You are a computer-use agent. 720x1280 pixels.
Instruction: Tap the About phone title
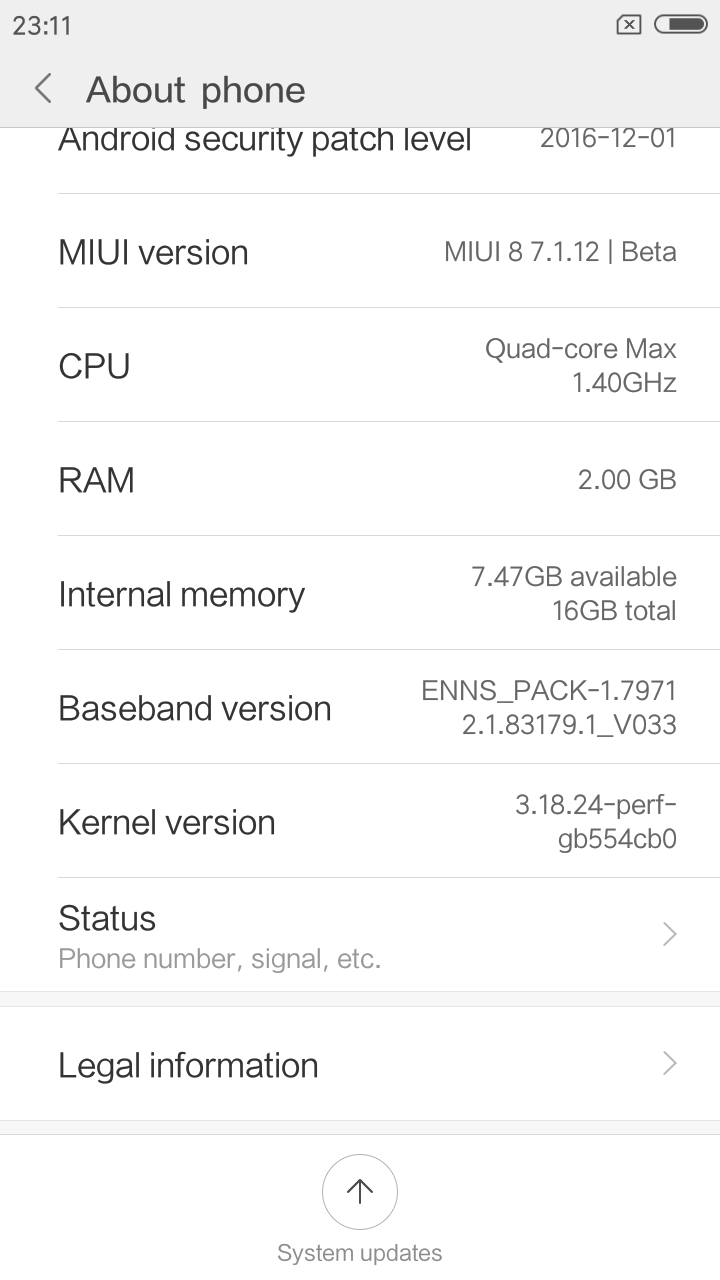195,90
